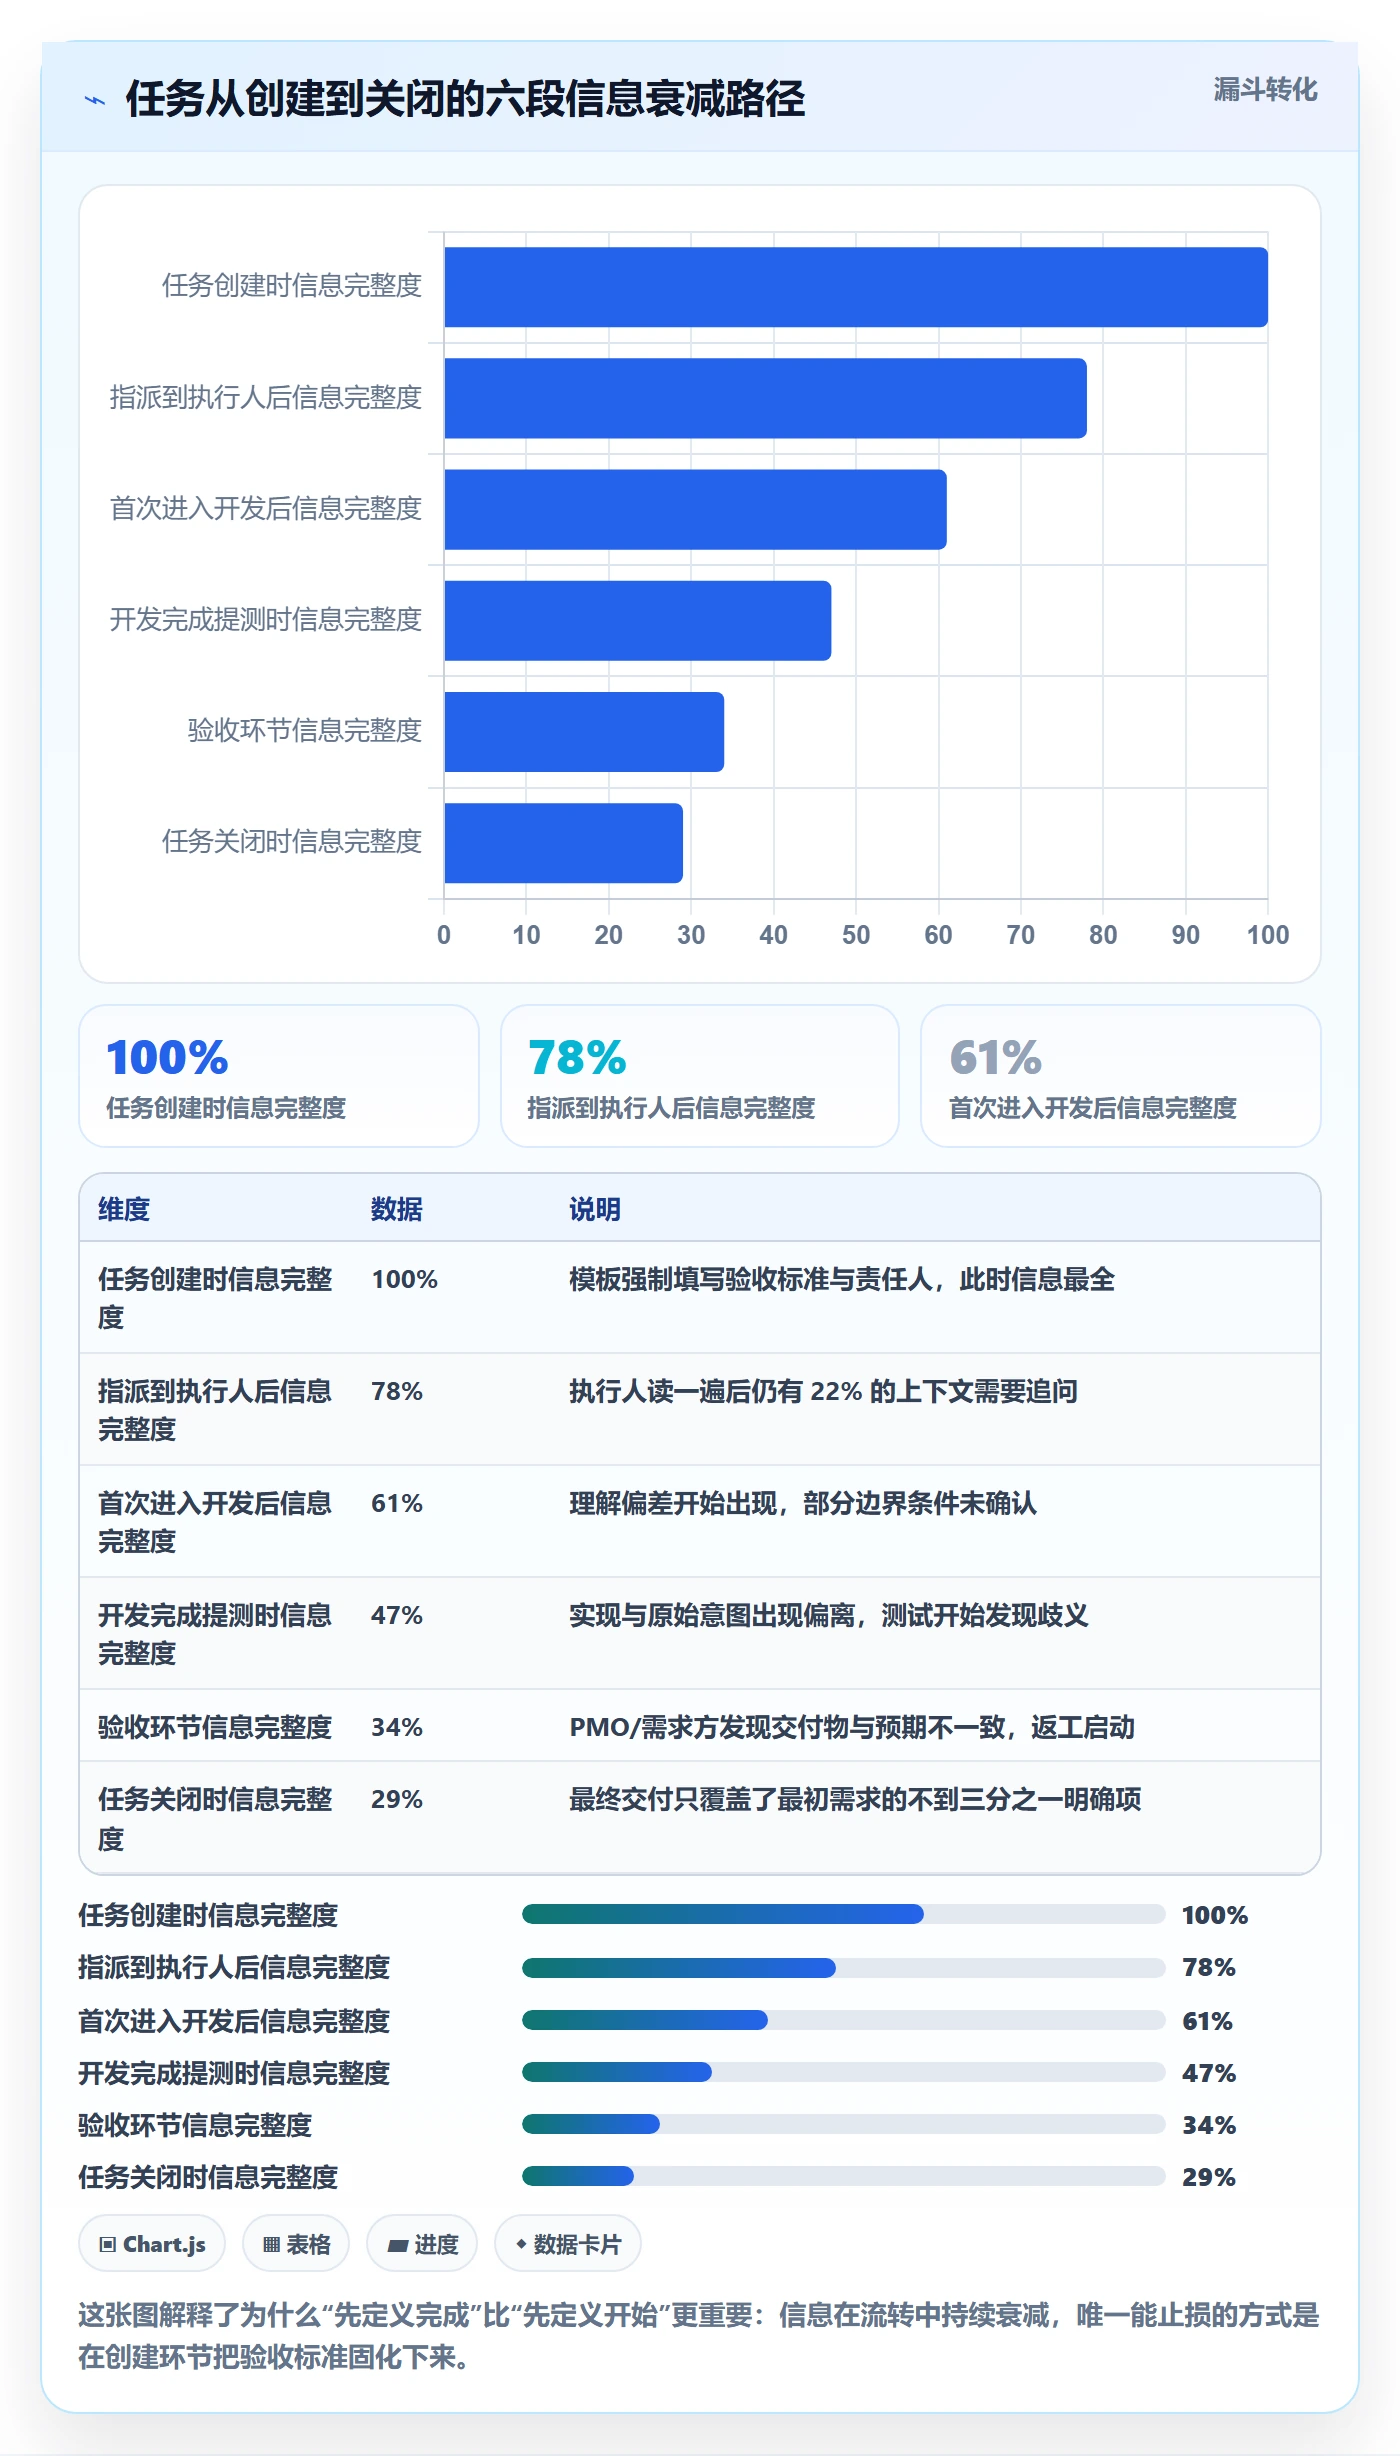Select the 进度 tag chip

click(422, 2244)
